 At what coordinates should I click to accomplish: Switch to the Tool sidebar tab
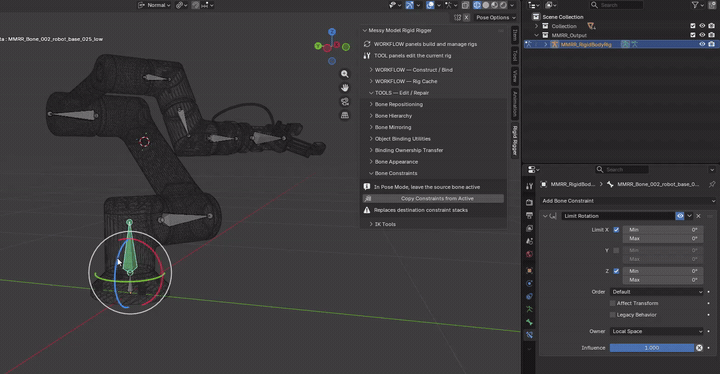pyautogui.click(x=515, y=56)
